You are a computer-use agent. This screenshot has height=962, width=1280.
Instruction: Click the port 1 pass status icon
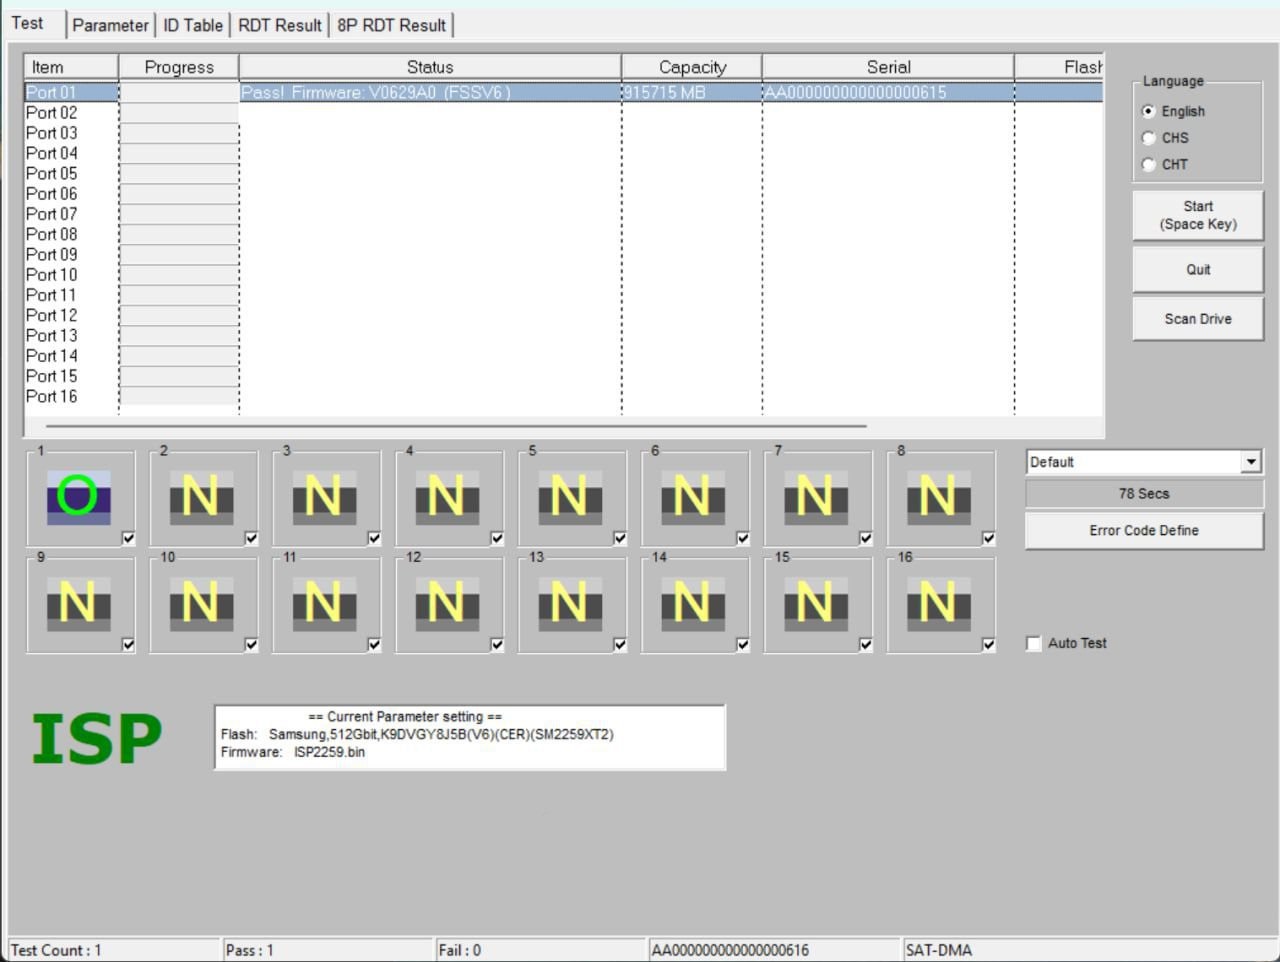coord(78,497)
